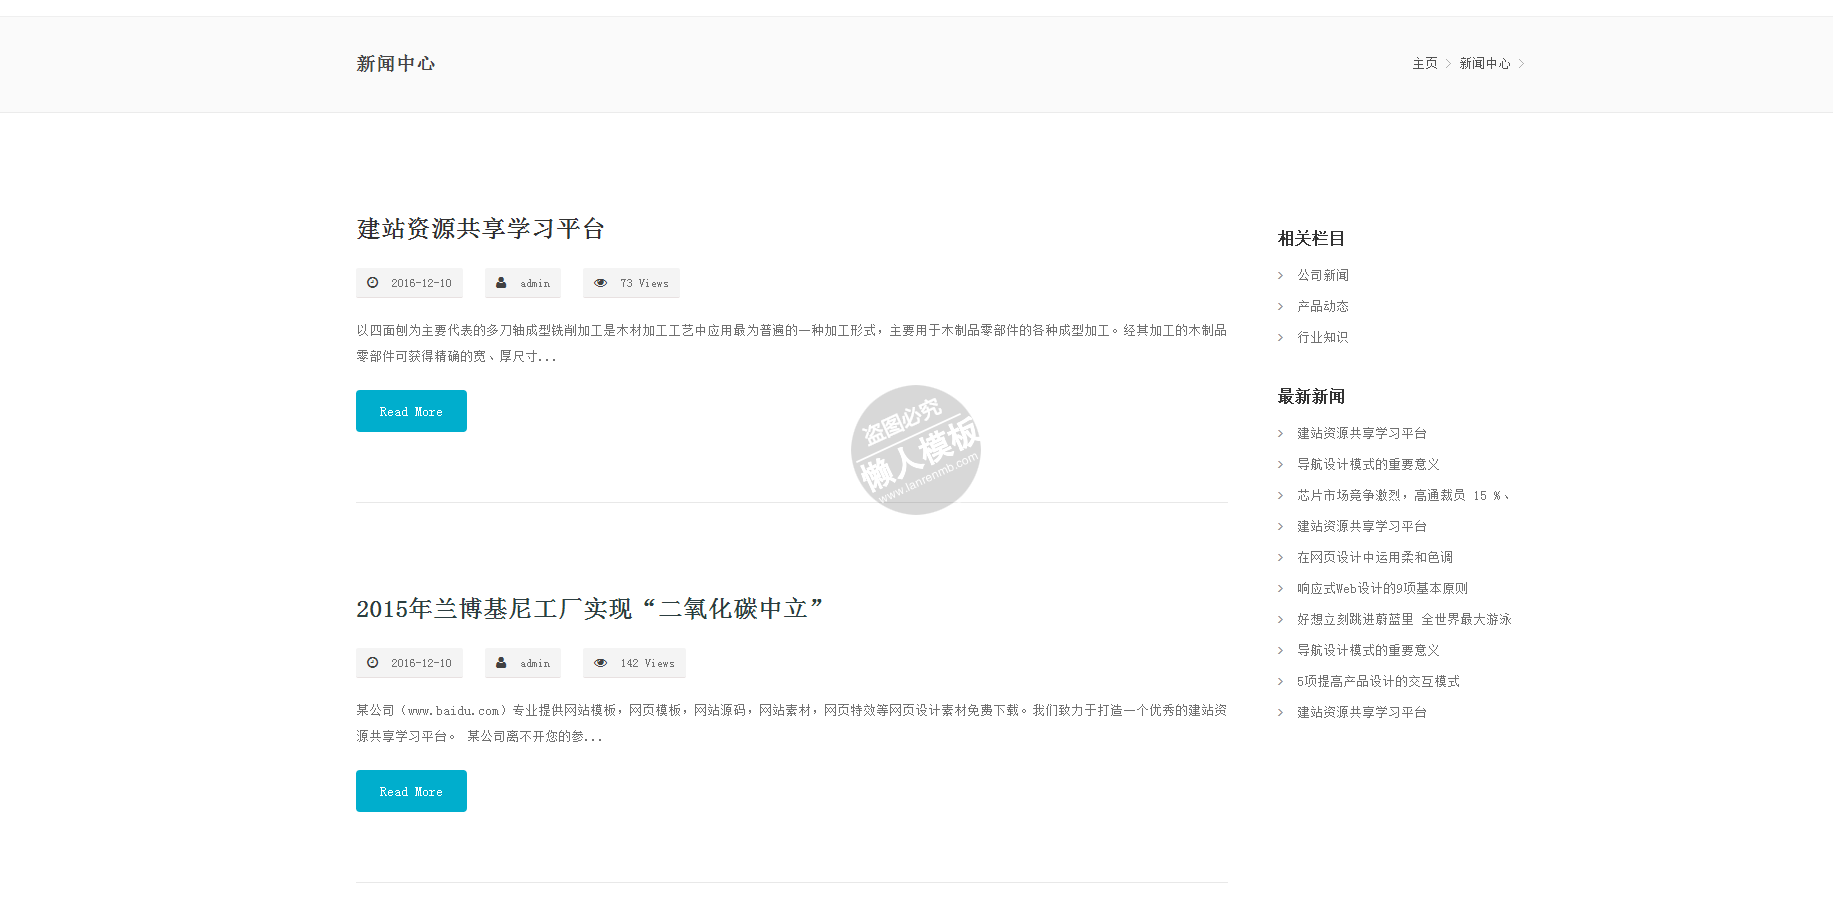Open 在网页设计中运用柔和色调 news
1833x900 pixels.
coord(1375,557)
